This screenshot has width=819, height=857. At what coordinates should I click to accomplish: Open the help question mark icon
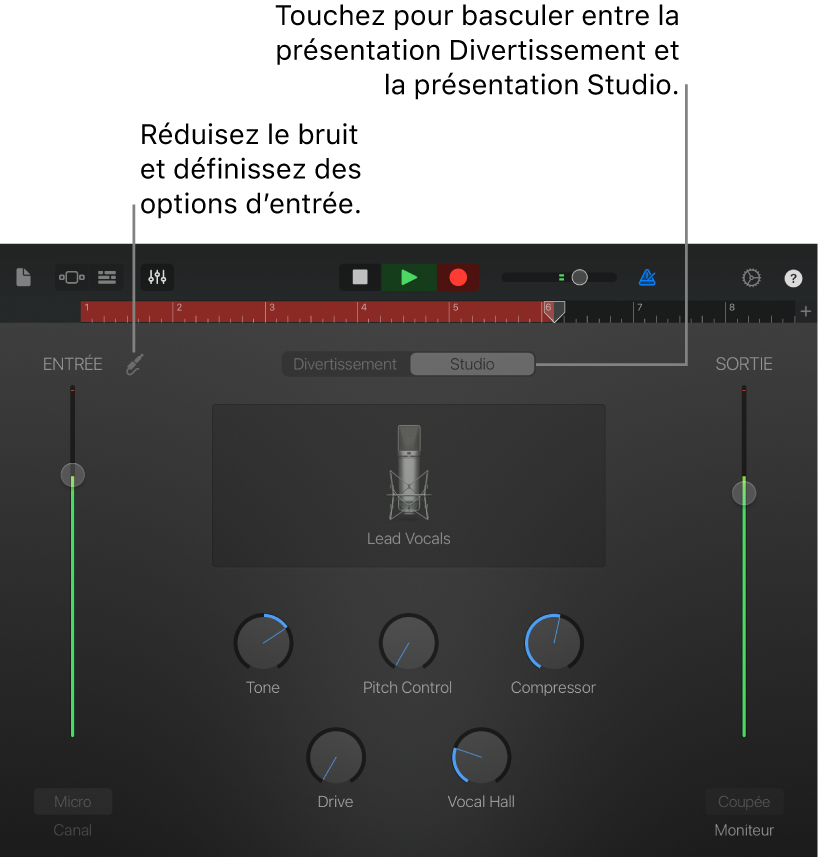coord(793,277)
